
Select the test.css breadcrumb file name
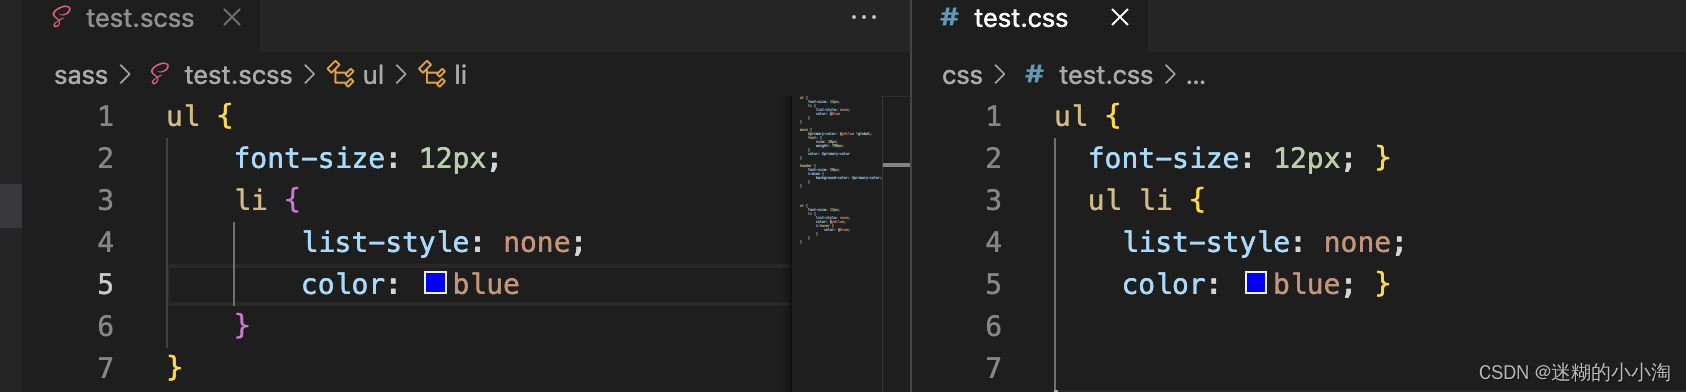pos(1106,75)
